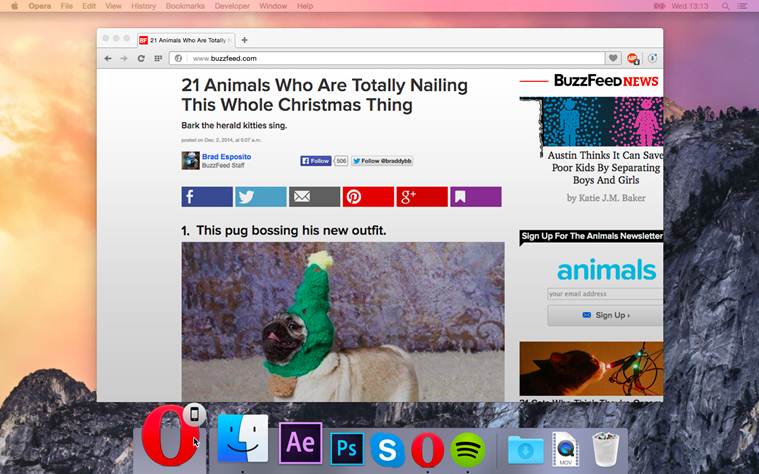This screenshot has height=474, width=759.
Task: Click the Brad Esposito avatar thumbnail
Action: 190,161
